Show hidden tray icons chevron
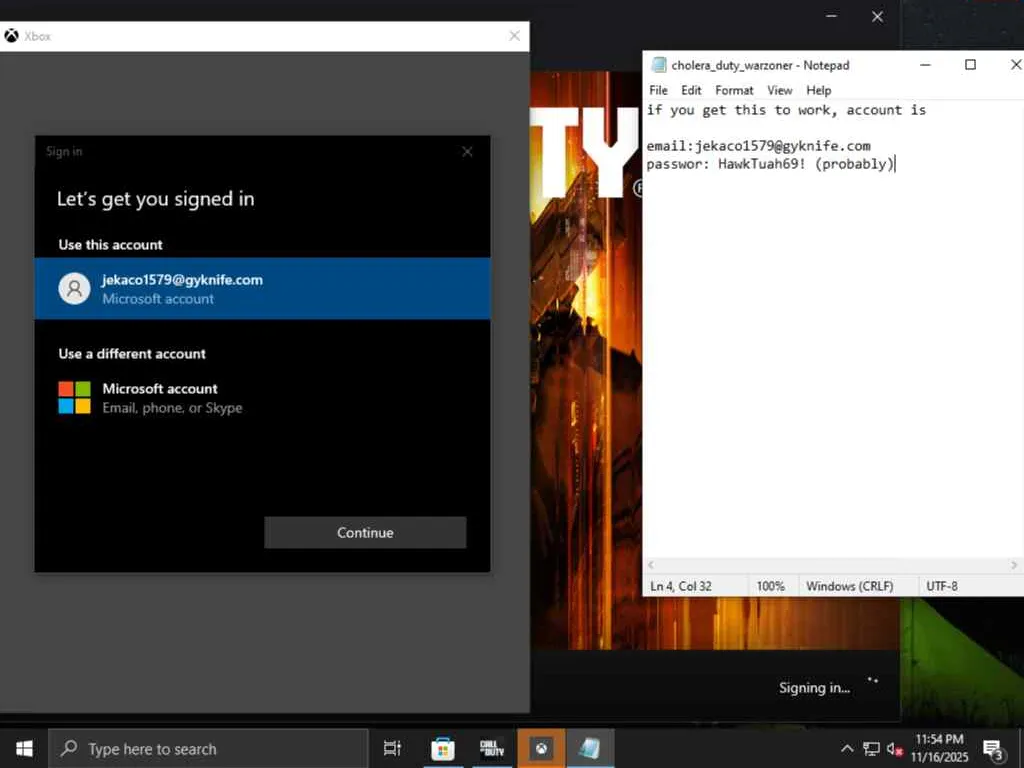Viewport: 1024px width, 768px height. click(x=846, y=748)
